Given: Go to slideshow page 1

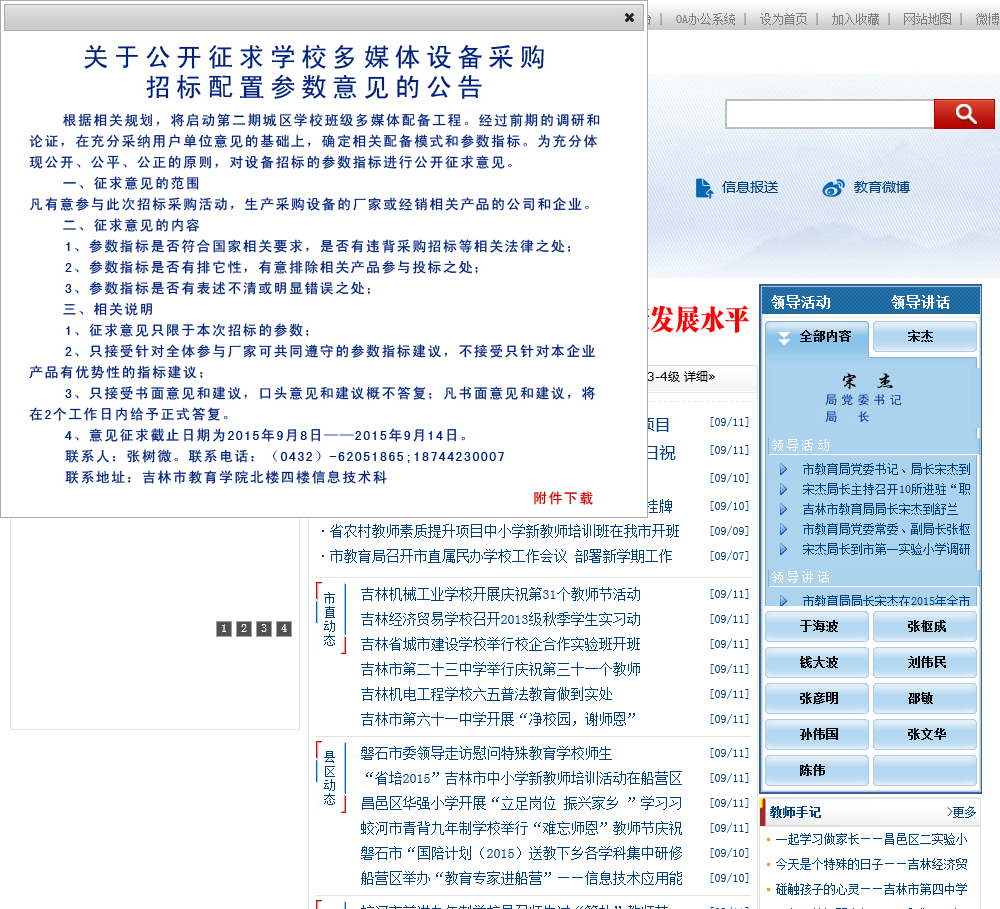Looking at the screenshot, I should click(224, 628).
